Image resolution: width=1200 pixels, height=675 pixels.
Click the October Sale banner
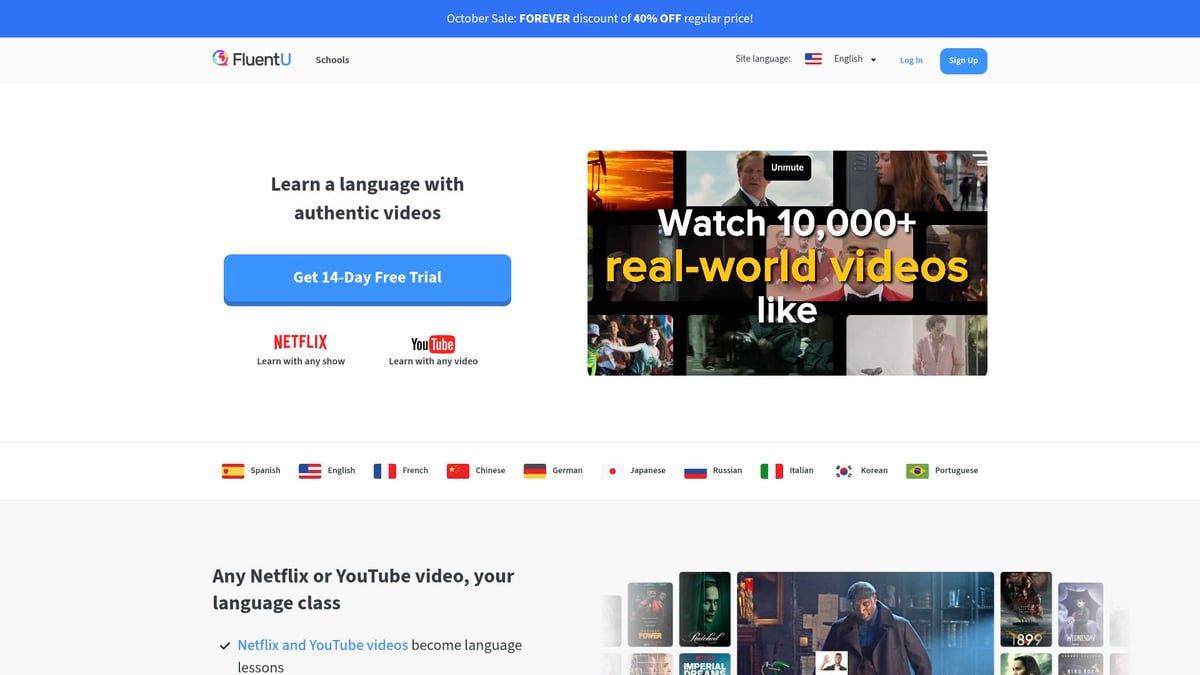pyautogui.click(x=600, y=18)
